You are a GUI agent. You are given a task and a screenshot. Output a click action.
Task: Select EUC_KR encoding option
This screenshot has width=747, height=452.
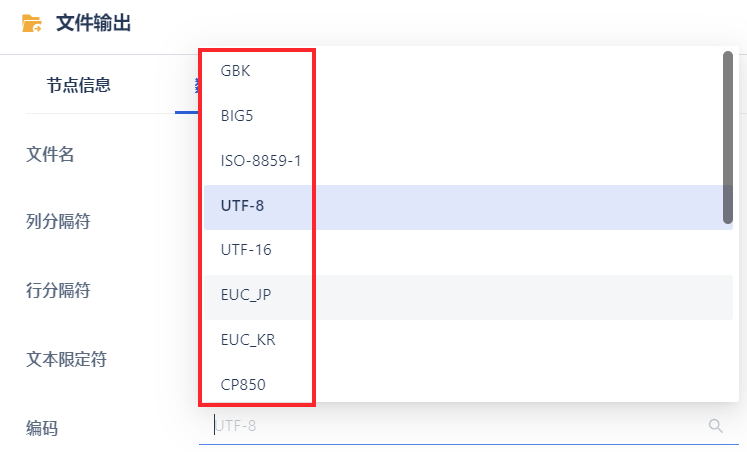468,340
